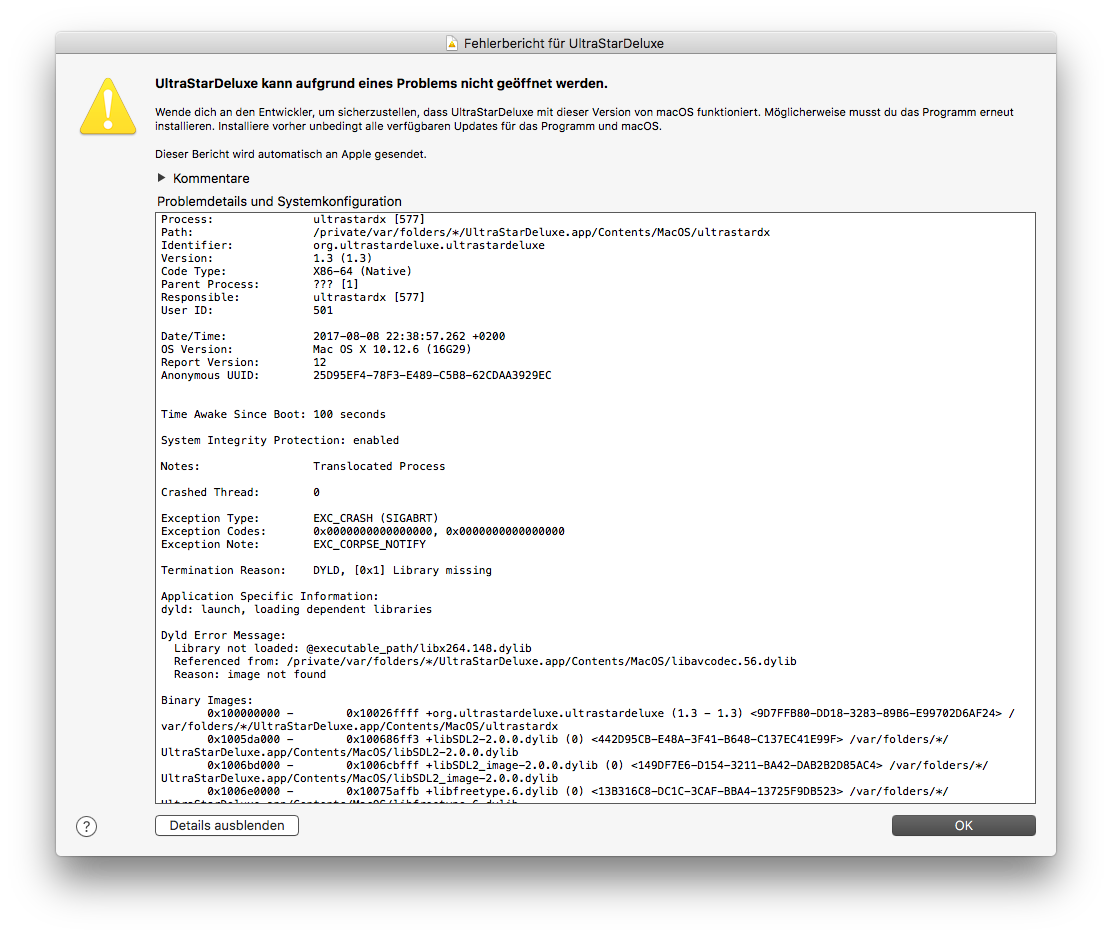1112x936 pixels.
Task: Click the 'Dyld Error Message:' heading
Action: pos(223,635)
